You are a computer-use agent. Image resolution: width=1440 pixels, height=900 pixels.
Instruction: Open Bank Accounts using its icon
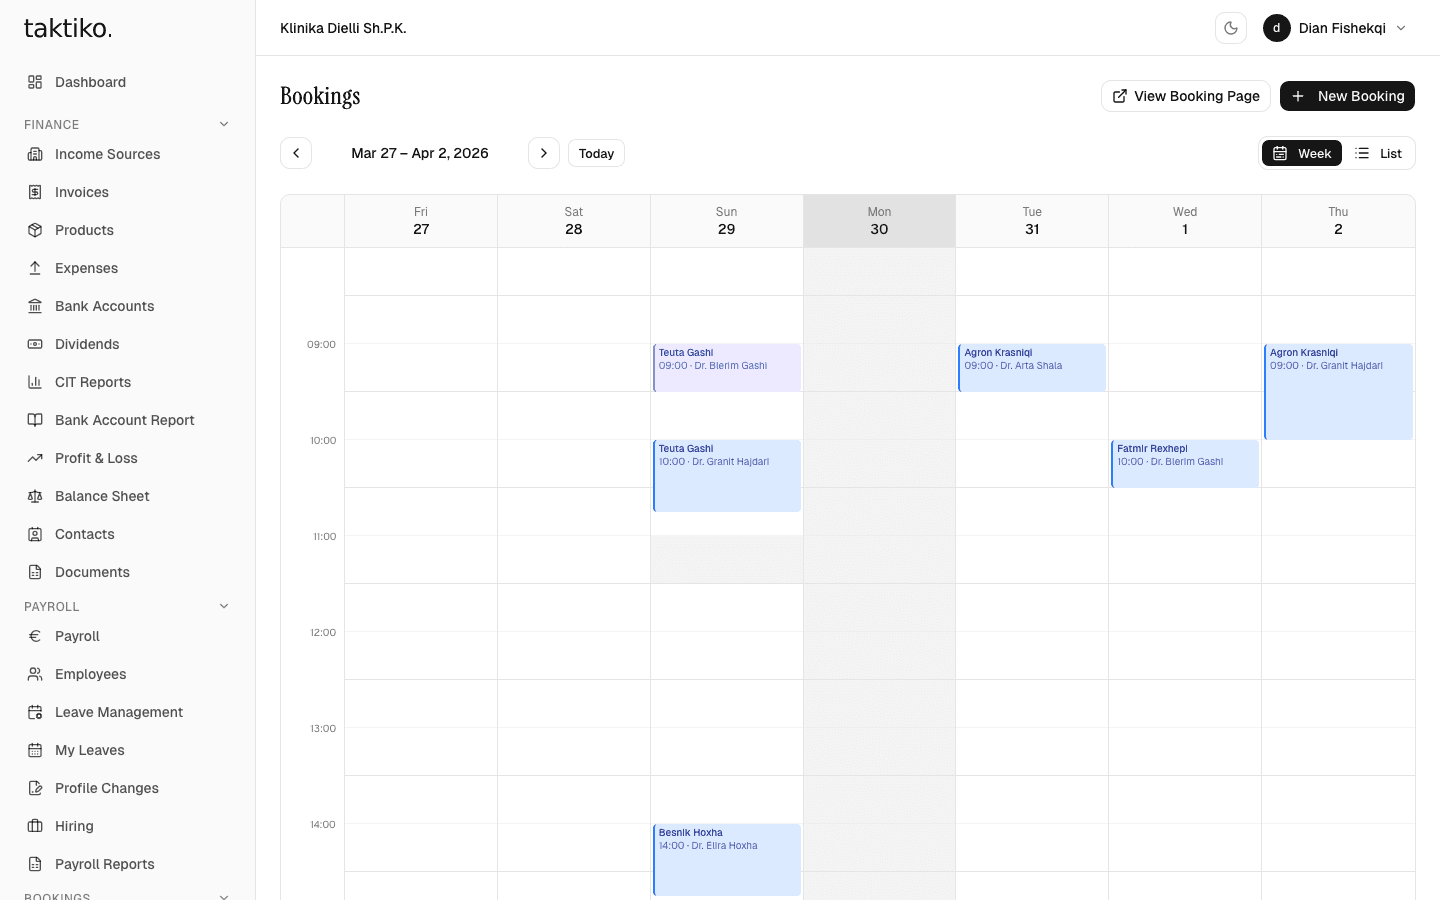pos(36,306)
